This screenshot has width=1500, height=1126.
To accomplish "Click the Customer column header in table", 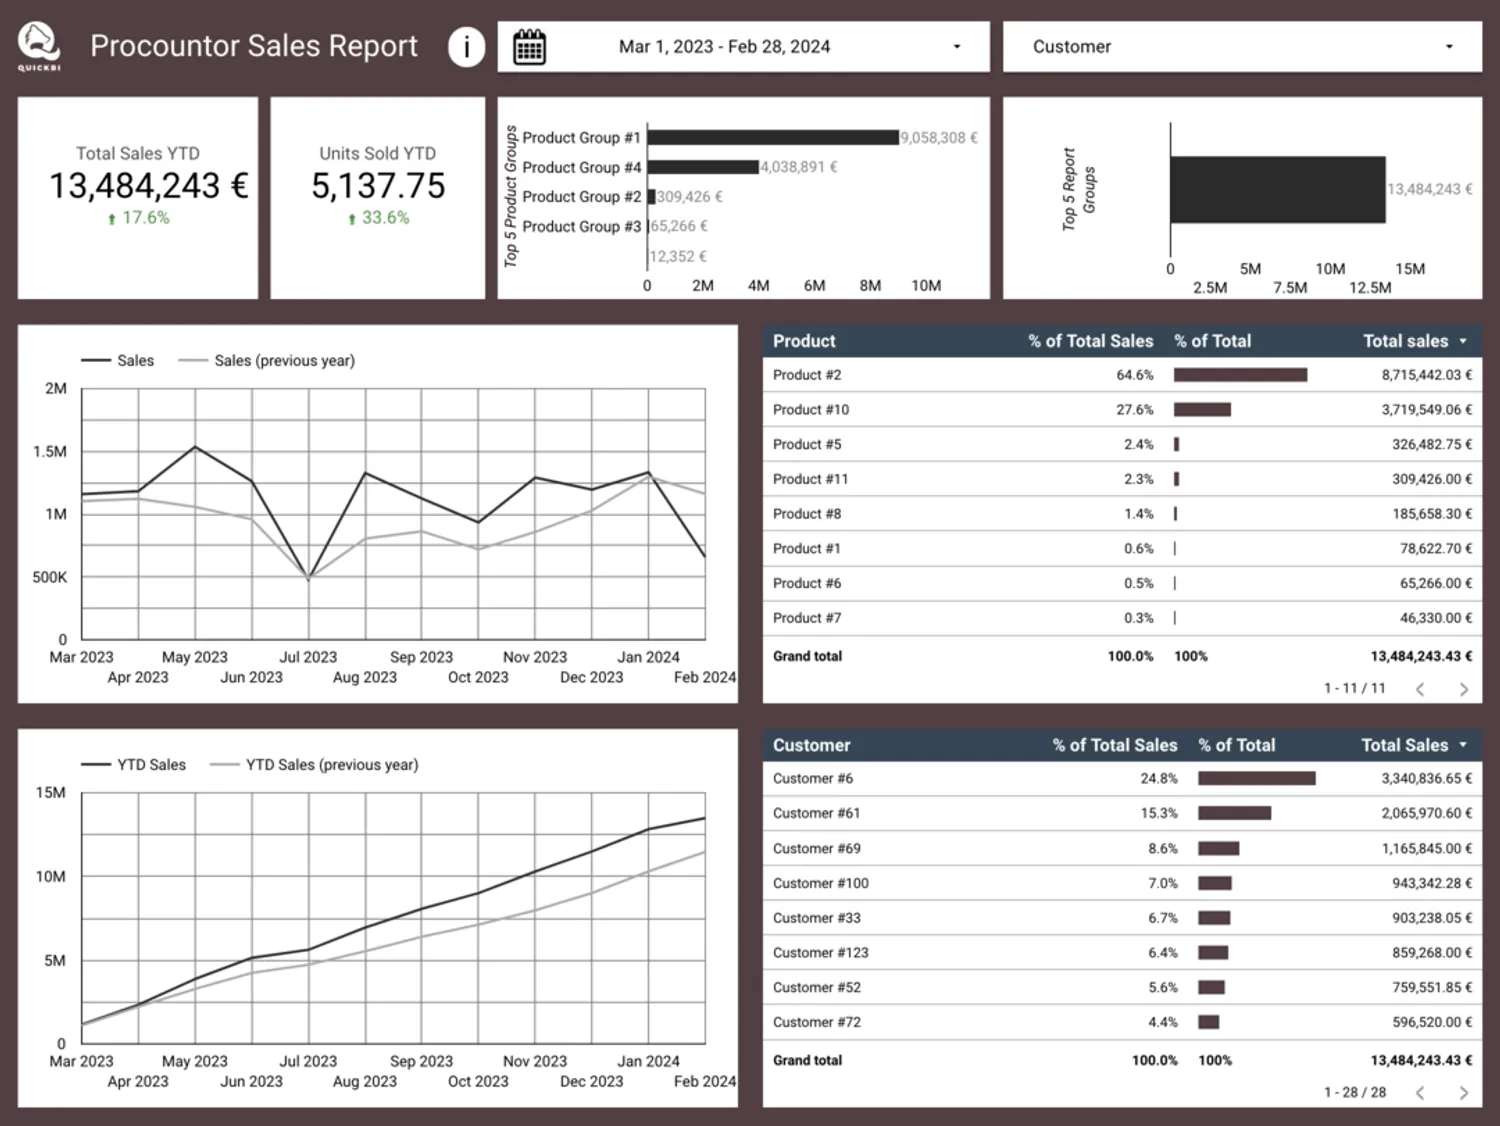I will (x=811, y=745).
